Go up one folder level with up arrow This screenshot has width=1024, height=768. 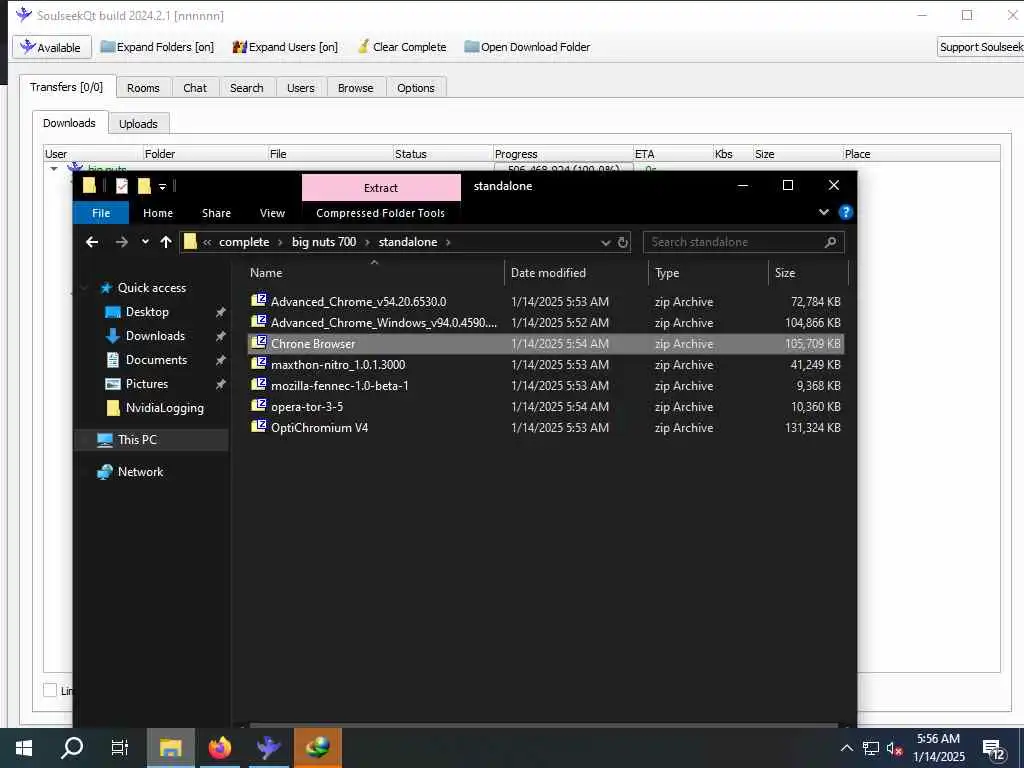166,242
